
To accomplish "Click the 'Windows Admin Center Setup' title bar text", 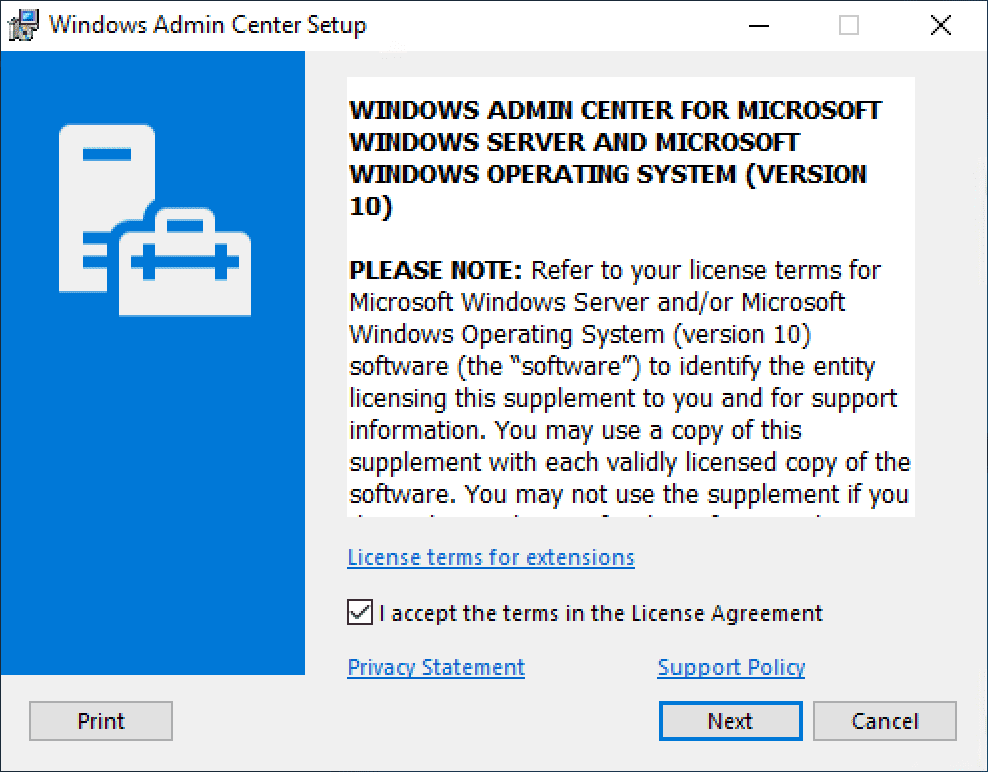I will (208, 26).
